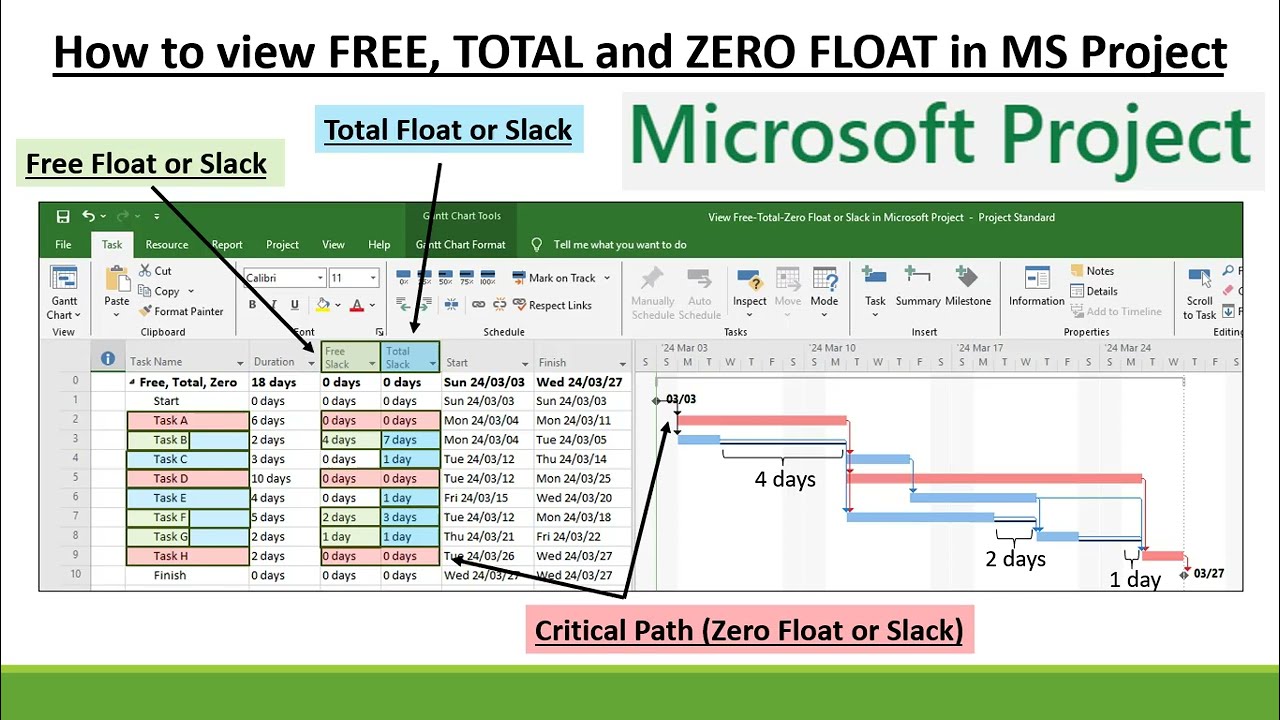The height and width of the screenshot is (720, 1280).
Task: Expand the Copy dropdown arrow
Action: click(x=190, y=291)
